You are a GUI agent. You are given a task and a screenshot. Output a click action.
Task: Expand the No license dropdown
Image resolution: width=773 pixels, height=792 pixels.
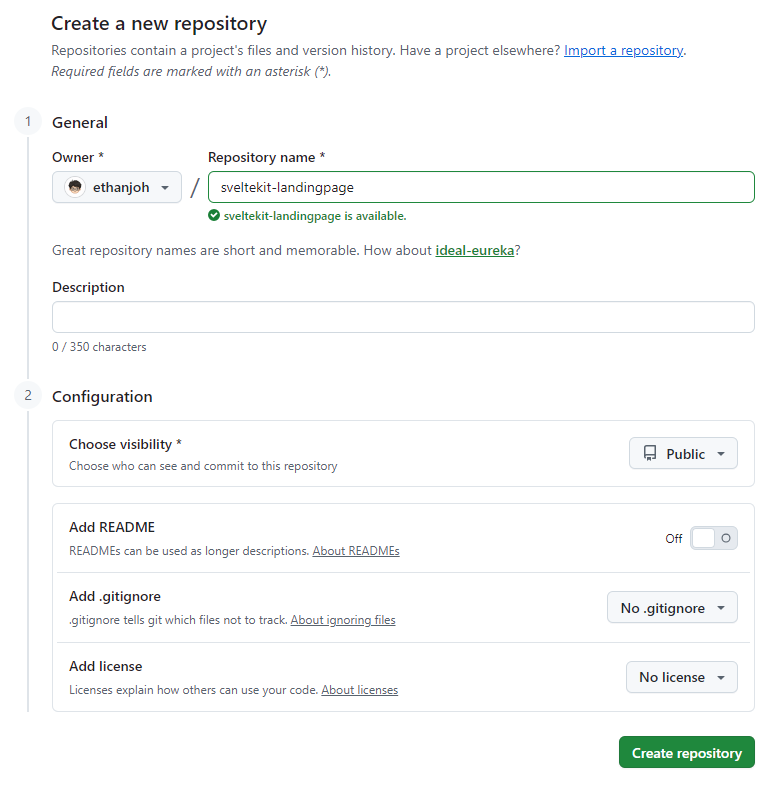(x=682, y=677)
